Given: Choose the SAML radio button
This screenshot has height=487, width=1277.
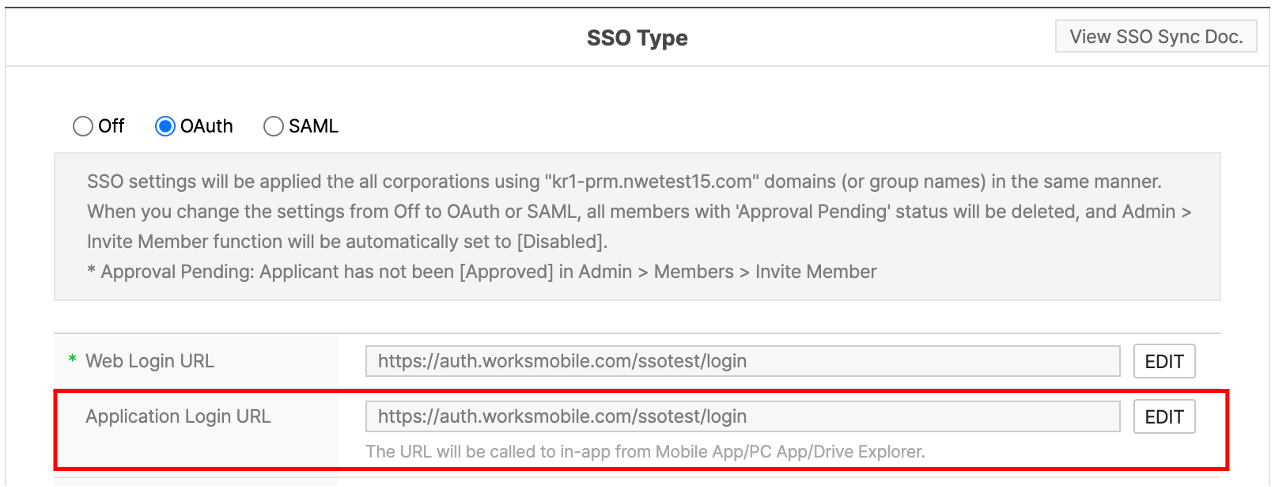Looking at the screenshot, I should coord(273,126).
